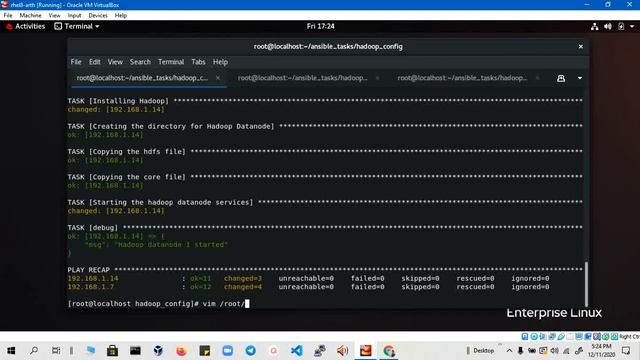640x360 pixels.
Task: Open the VirtualBox Machine menu
Action: [x=31, y=16]
